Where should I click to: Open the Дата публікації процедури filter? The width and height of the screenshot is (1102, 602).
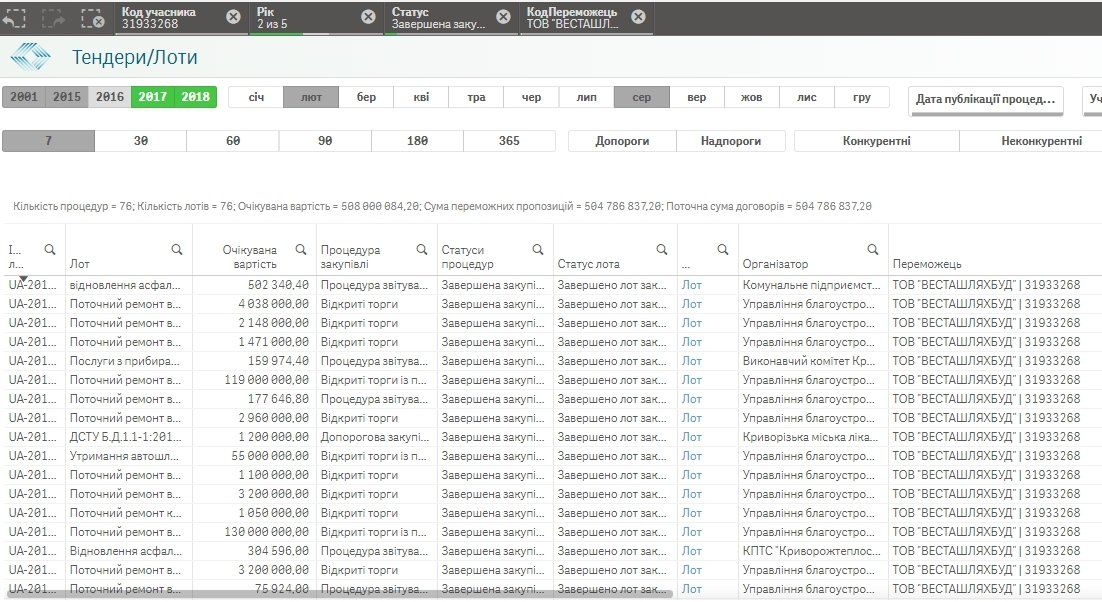point(985,100)
